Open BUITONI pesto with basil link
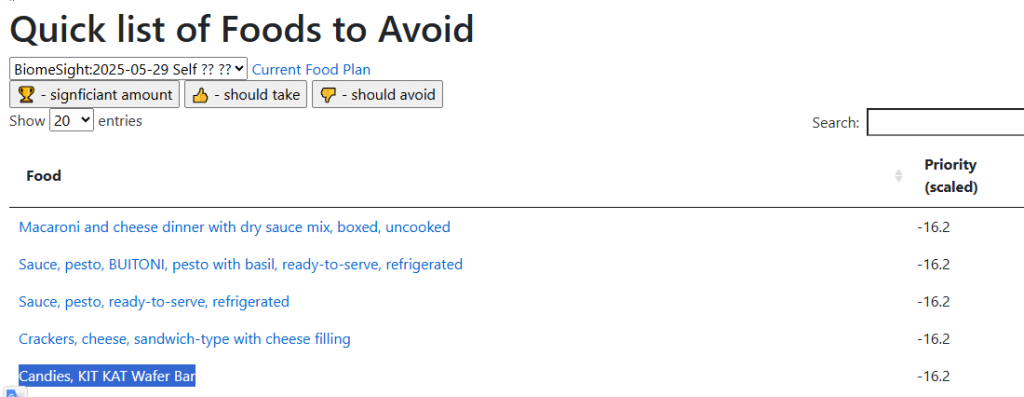Image resolution: width=1024 pixels, height=397 pixels. coord(241,264)
